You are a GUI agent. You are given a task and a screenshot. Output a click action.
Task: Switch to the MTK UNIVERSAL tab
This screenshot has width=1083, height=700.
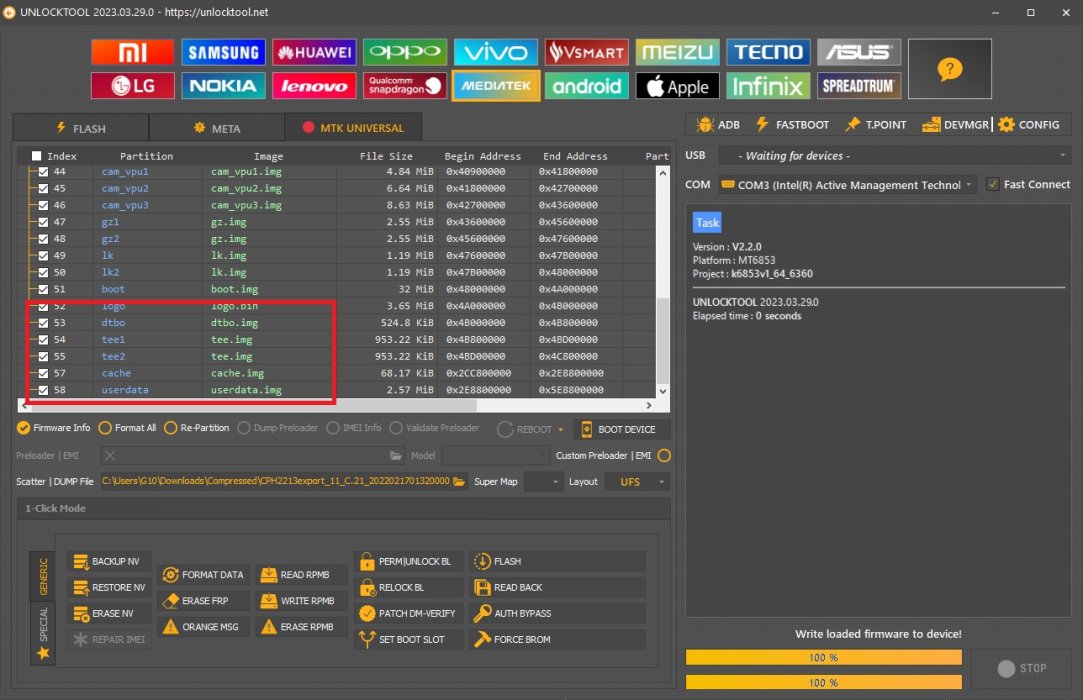click(x=353, y=128)
